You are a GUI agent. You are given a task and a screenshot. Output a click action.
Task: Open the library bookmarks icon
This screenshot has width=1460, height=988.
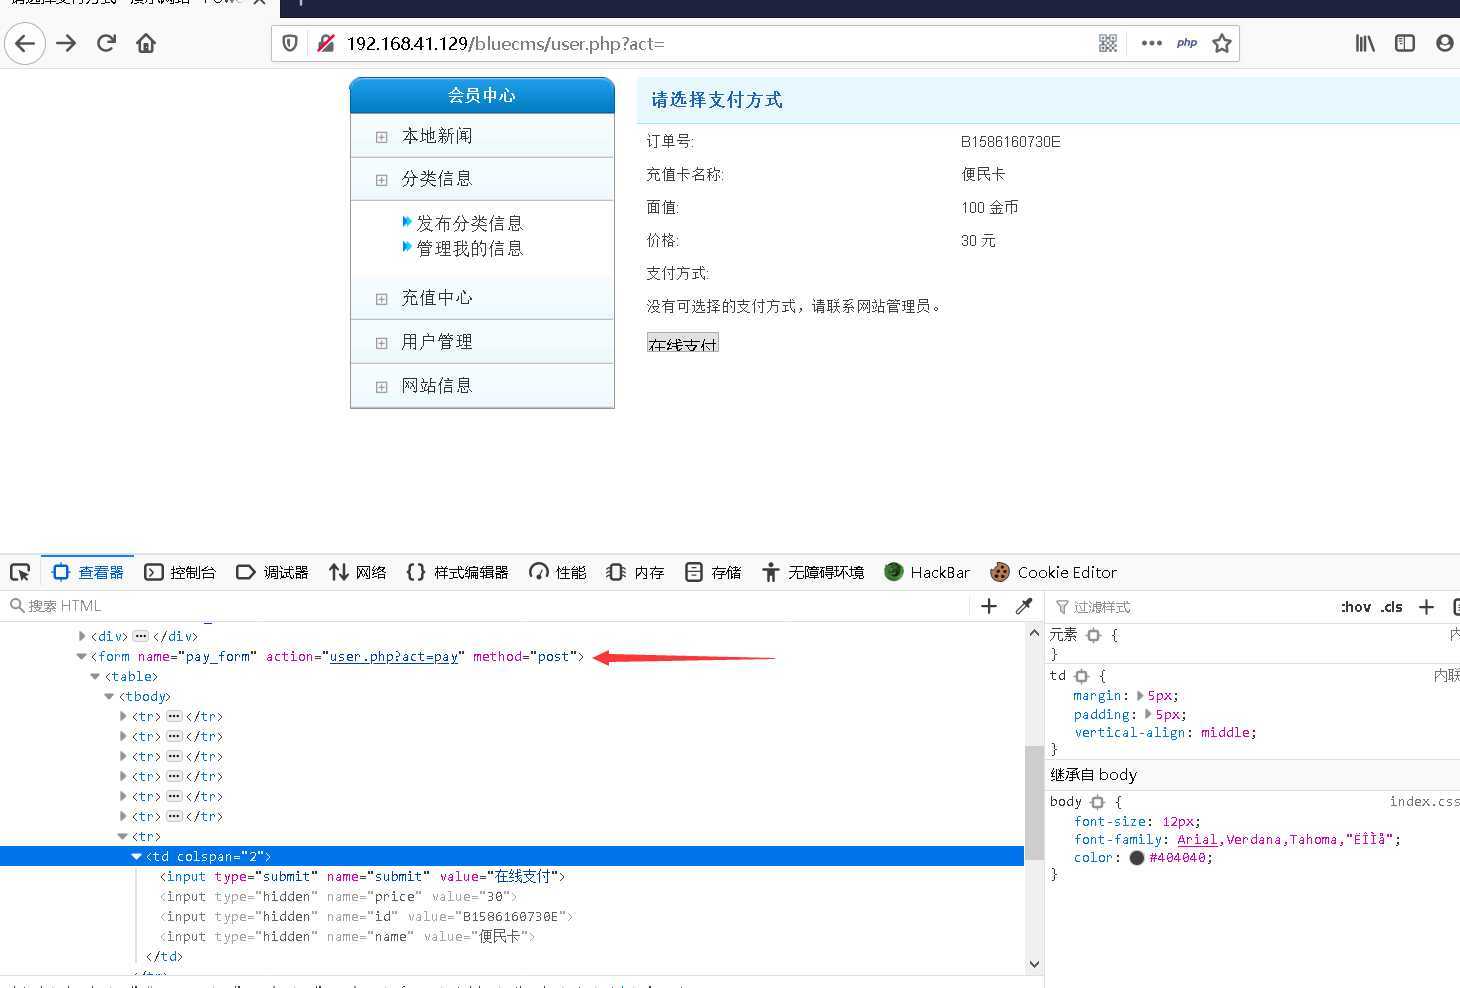pyautogui.click(x=1365, y=43)
